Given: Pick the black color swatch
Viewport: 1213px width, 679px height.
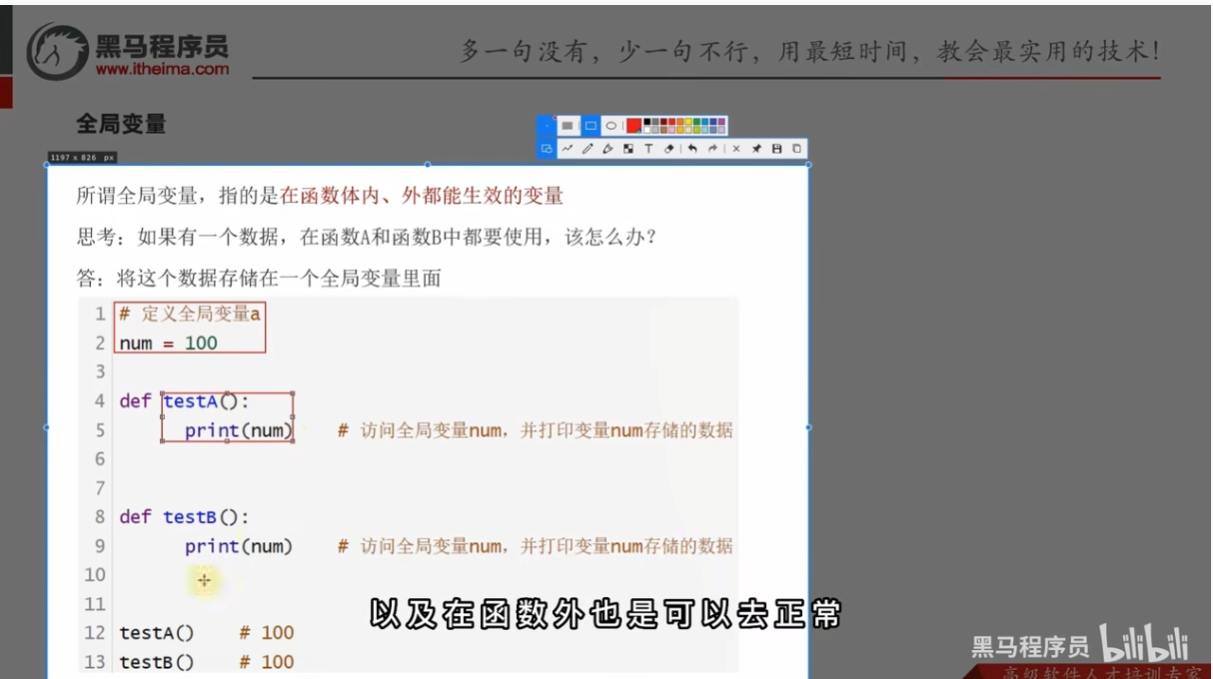Looking at the screenshot, I should pyautogui.click(x=647, y=121).
